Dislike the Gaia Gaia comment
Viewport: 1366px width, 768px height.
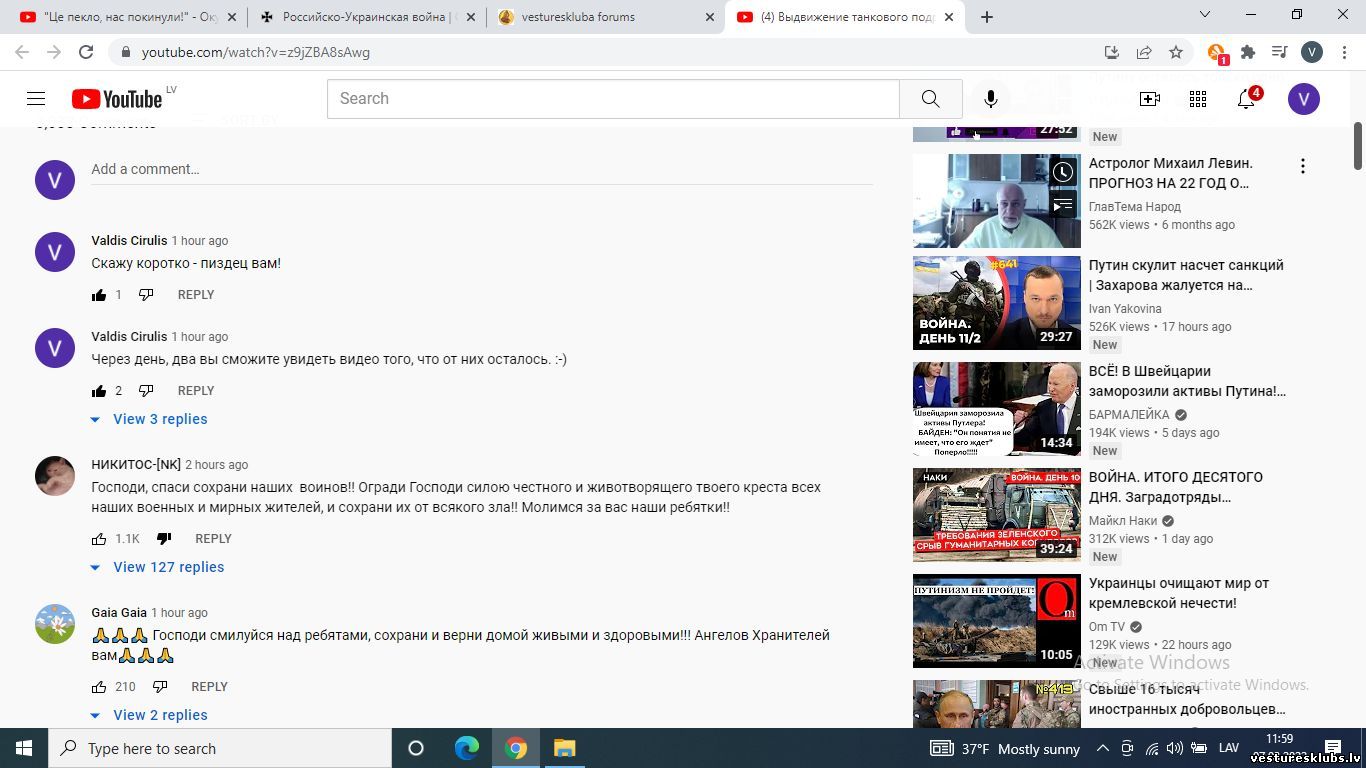(x=160, y=687)
